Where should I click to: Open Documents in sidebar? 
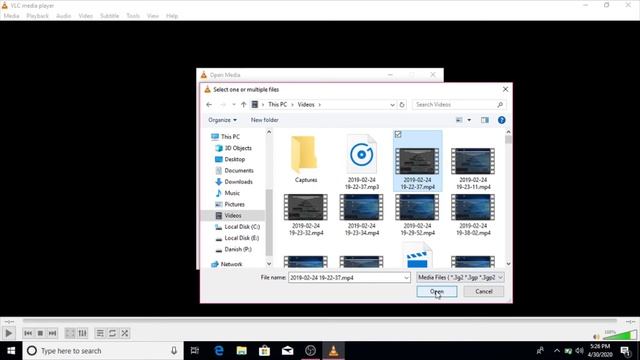[x=234, y=171]
